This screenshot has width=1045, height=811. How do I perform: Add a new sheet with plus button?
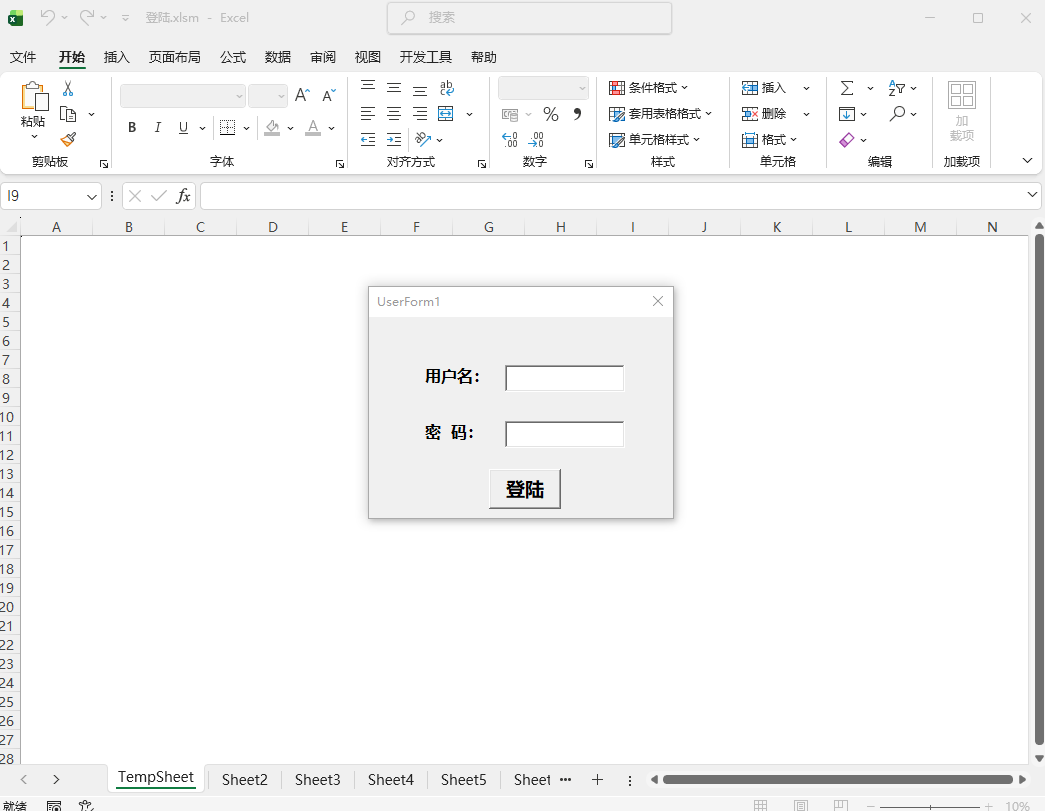pyautogui.click(x=597, y=780)
